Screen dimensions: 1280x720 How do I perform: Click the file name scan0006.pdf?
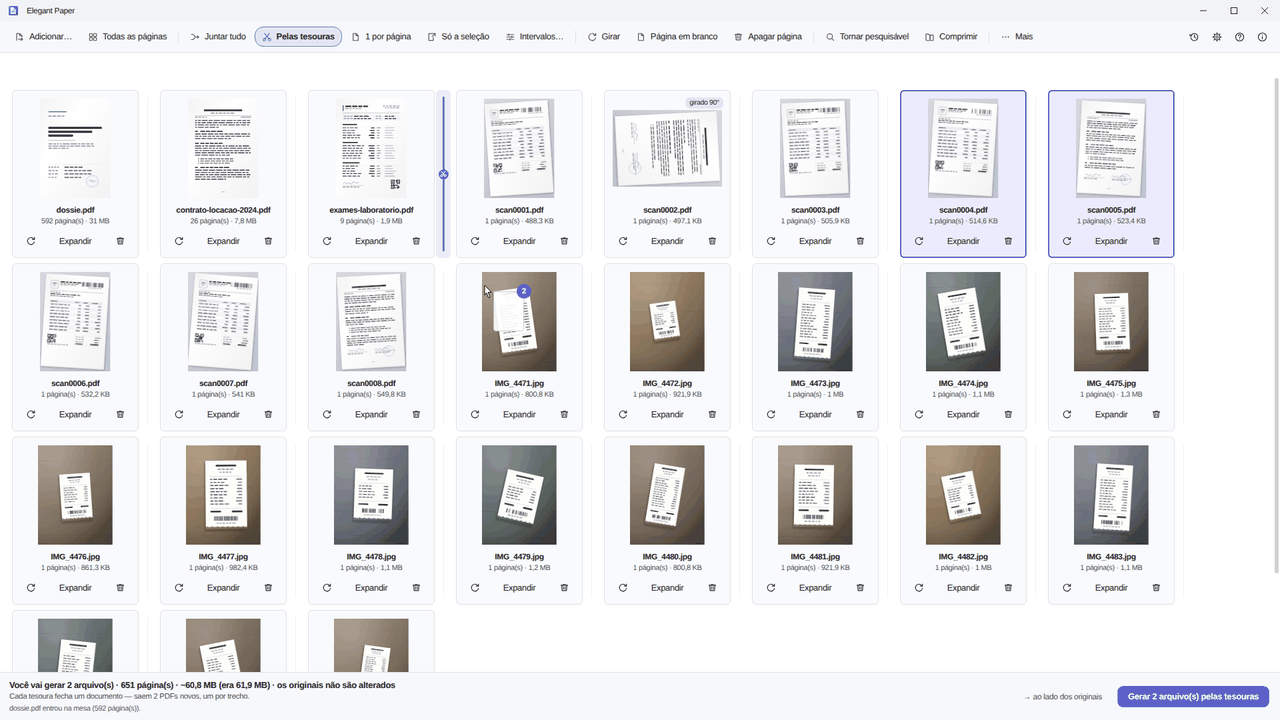[75, 384]
